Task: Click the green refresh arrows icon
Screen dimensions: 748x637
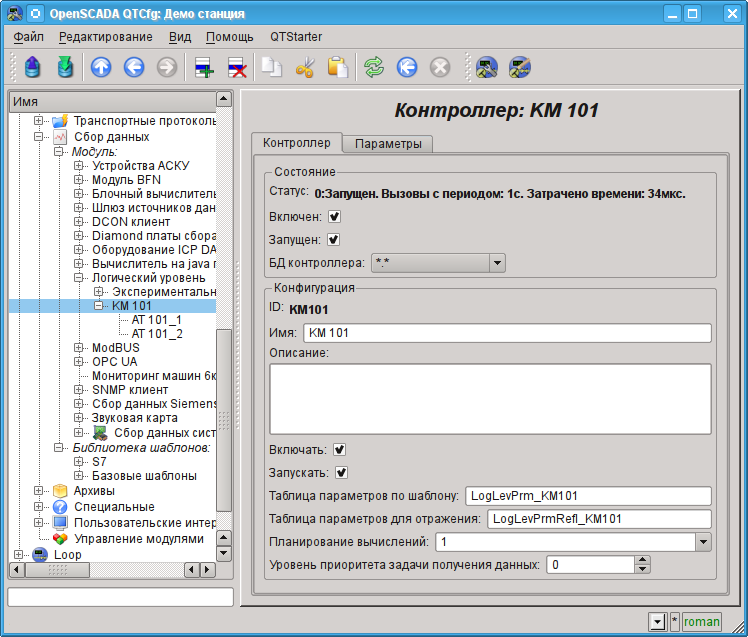Action: pyautogui.click(x=374, y=68)
